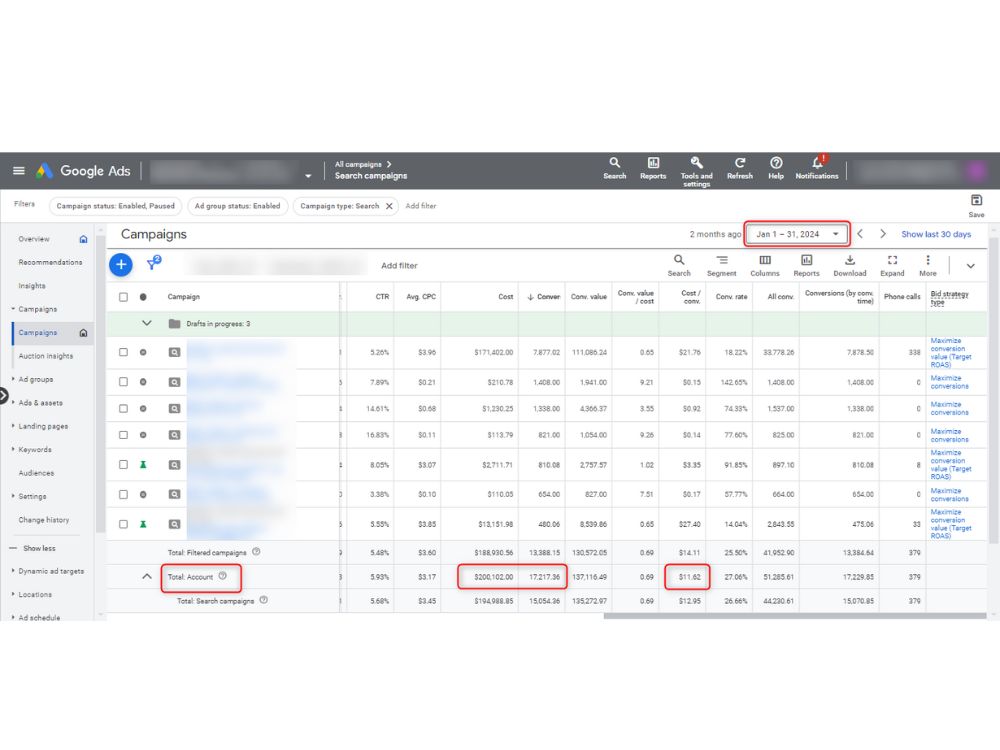Click help icon beside Total: Account
The width and height of the screenshot is (1000, 750).
(223, 576)
